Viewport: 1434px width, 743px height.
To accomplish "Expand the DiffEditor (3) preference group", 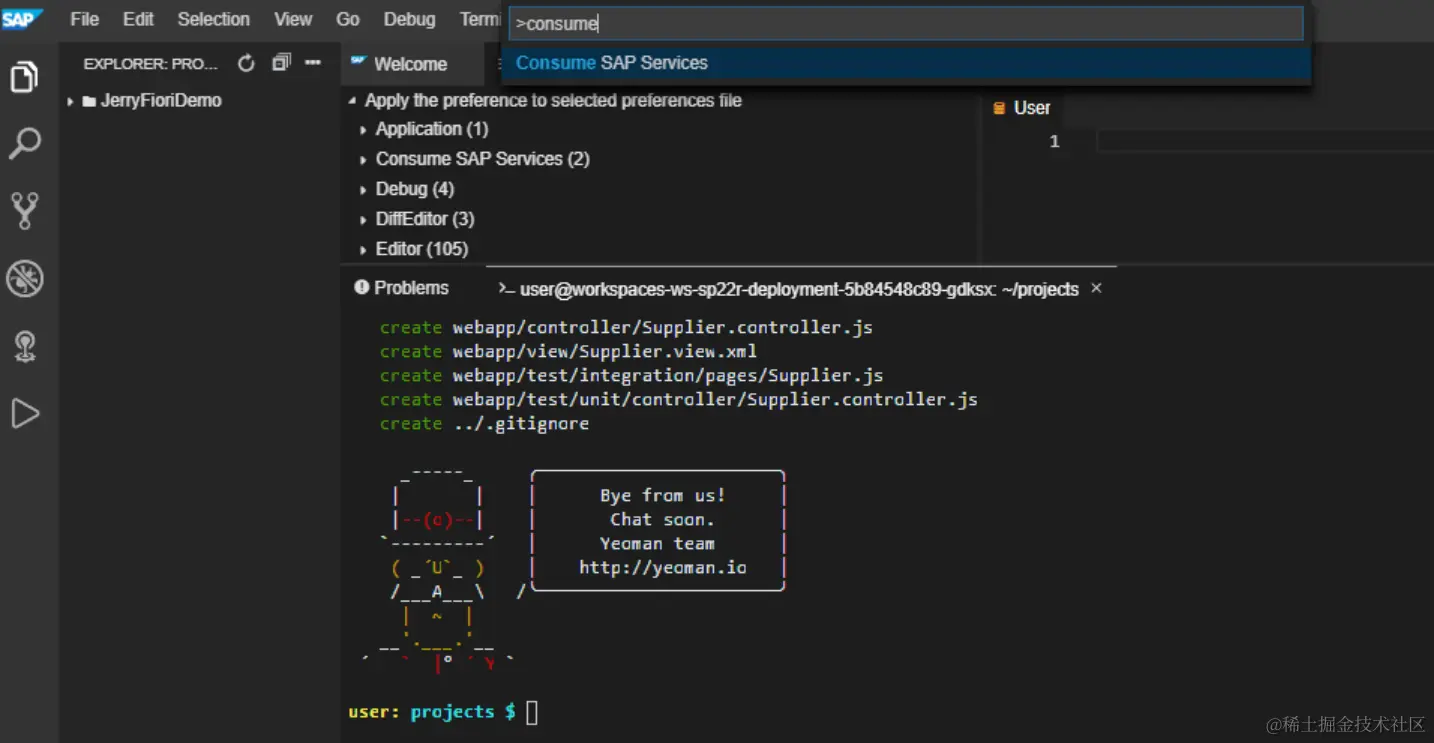I will coord(364,220).
